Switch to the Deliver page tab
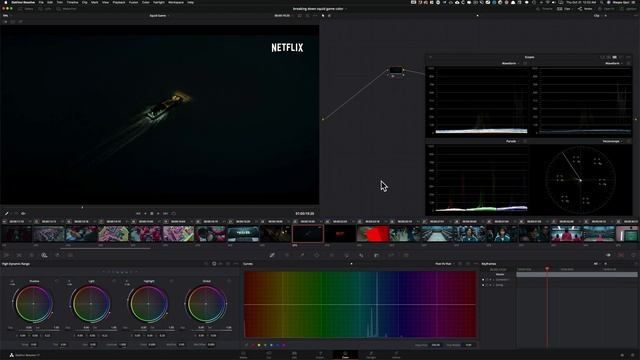Viewport: 640px width, 360px height. pyautogui.click(x=396, y=355)
